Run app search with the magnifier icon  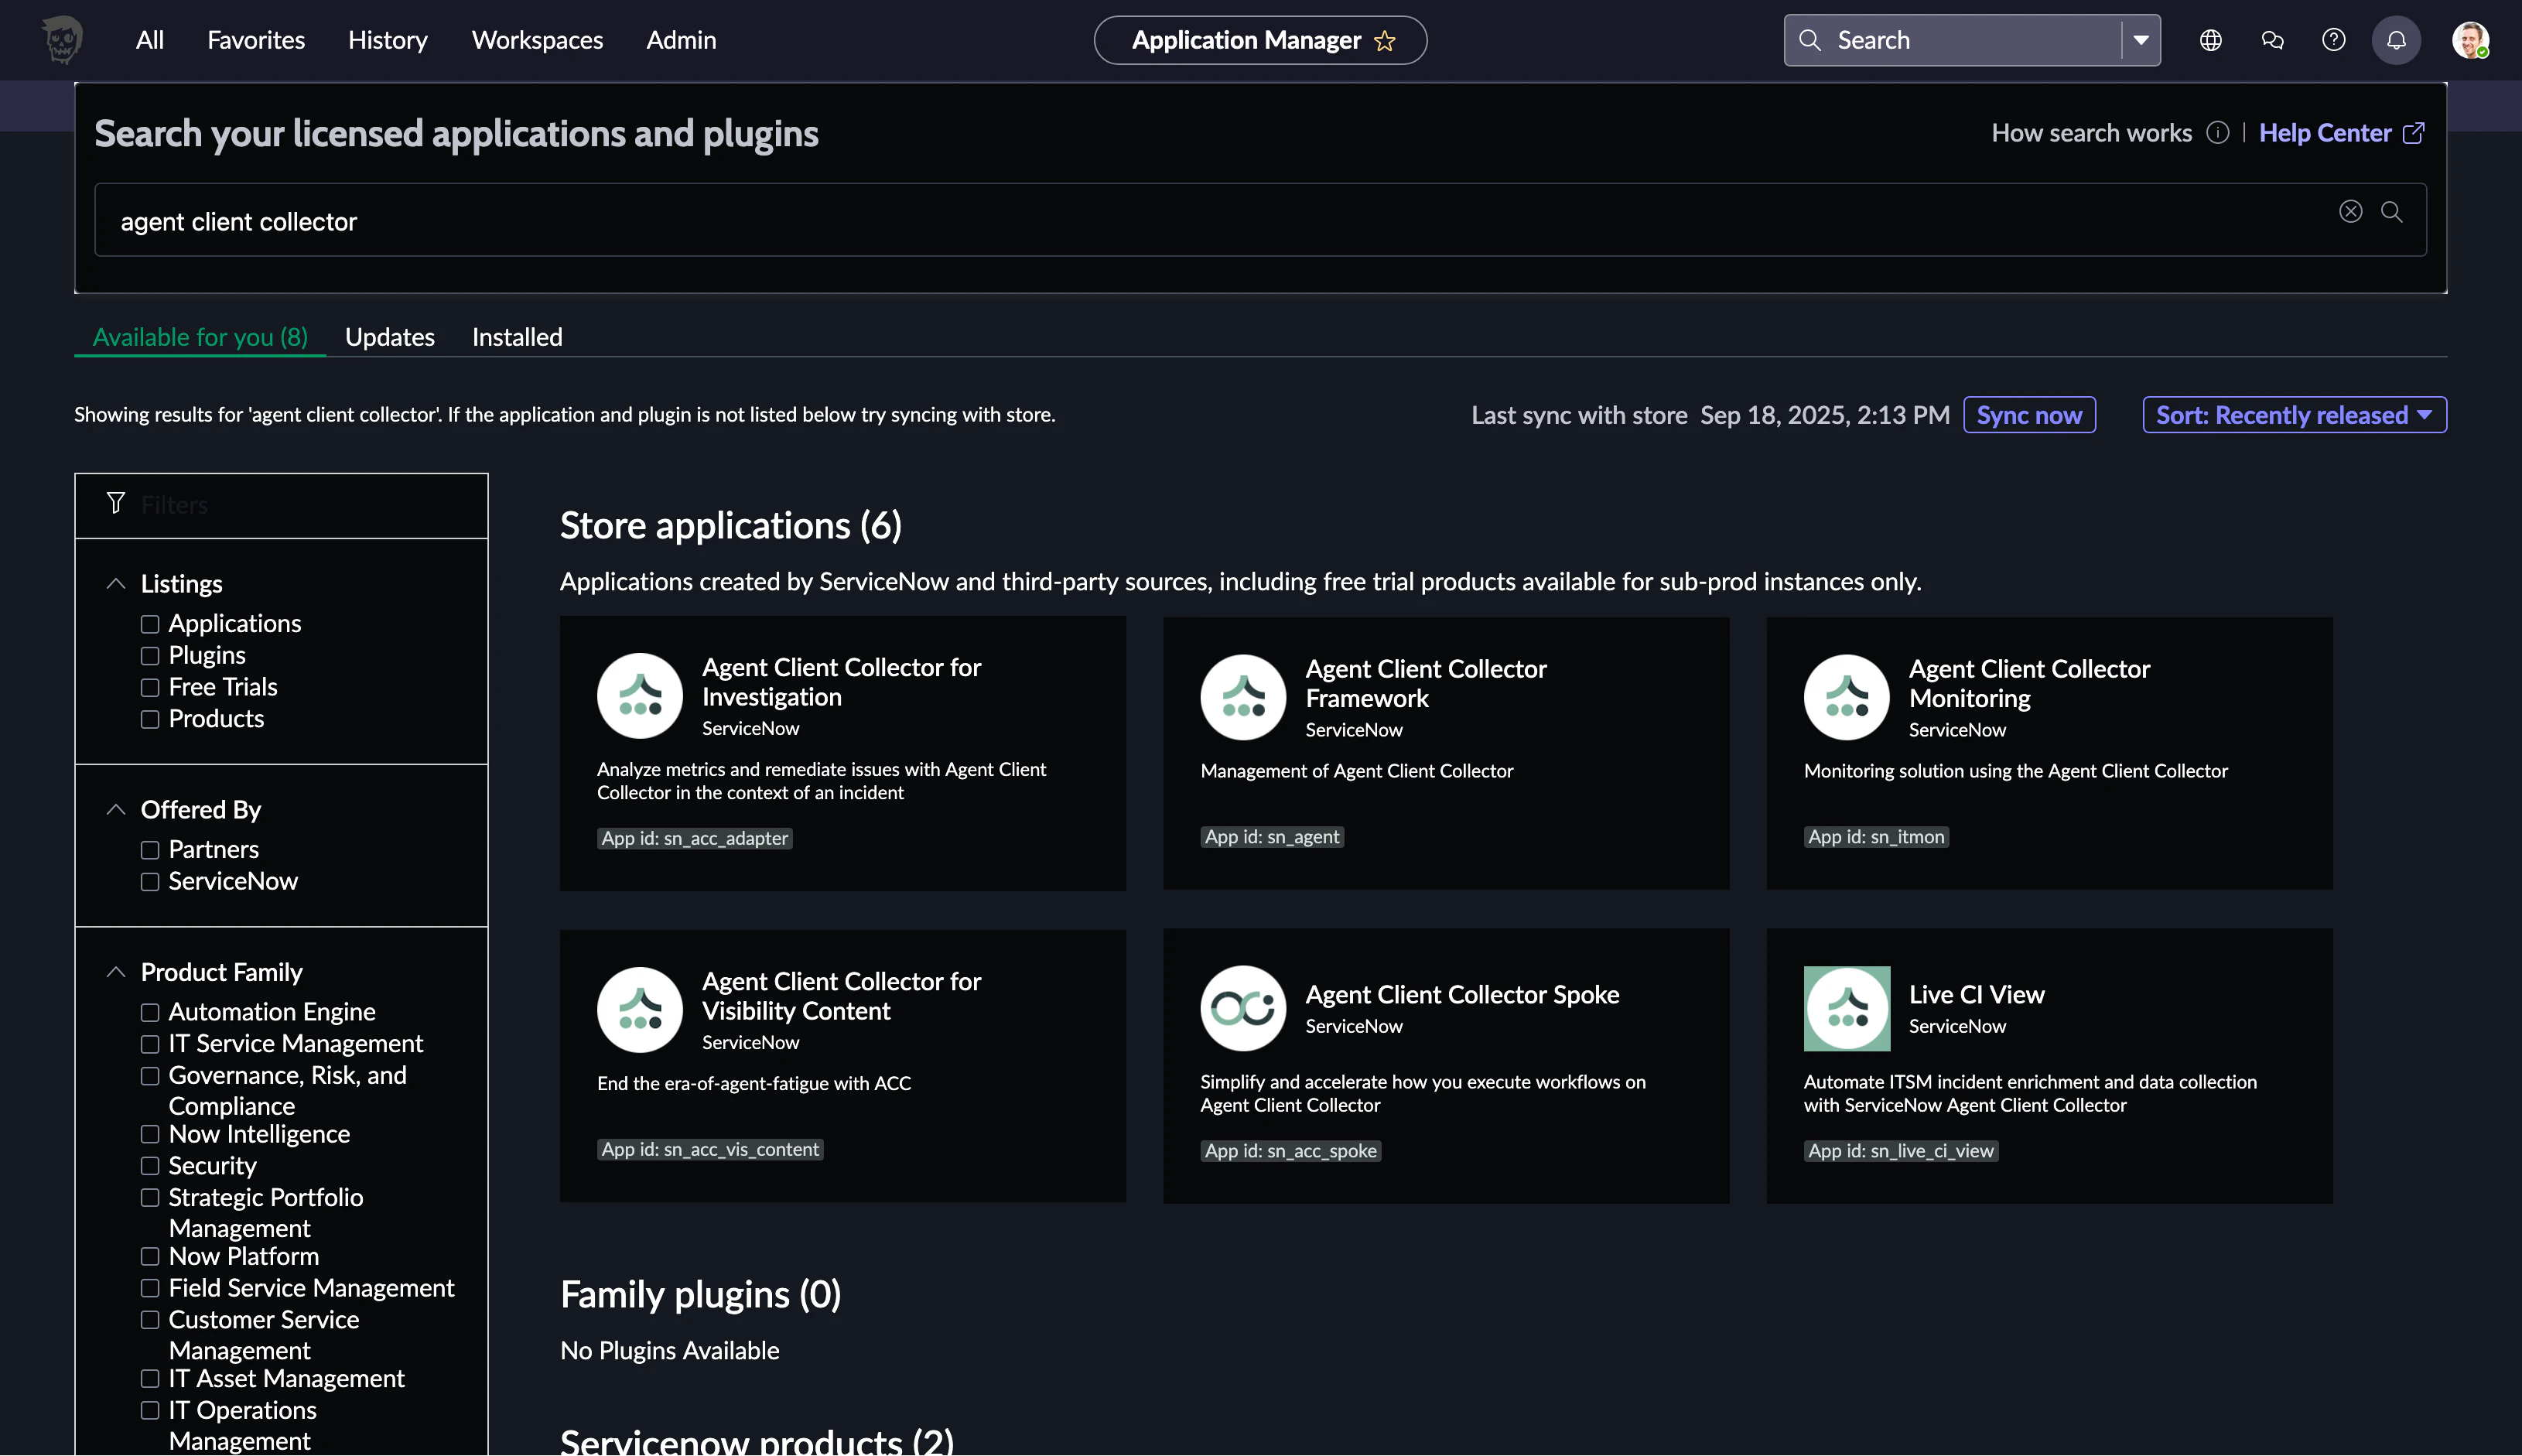coord(2392,211)
